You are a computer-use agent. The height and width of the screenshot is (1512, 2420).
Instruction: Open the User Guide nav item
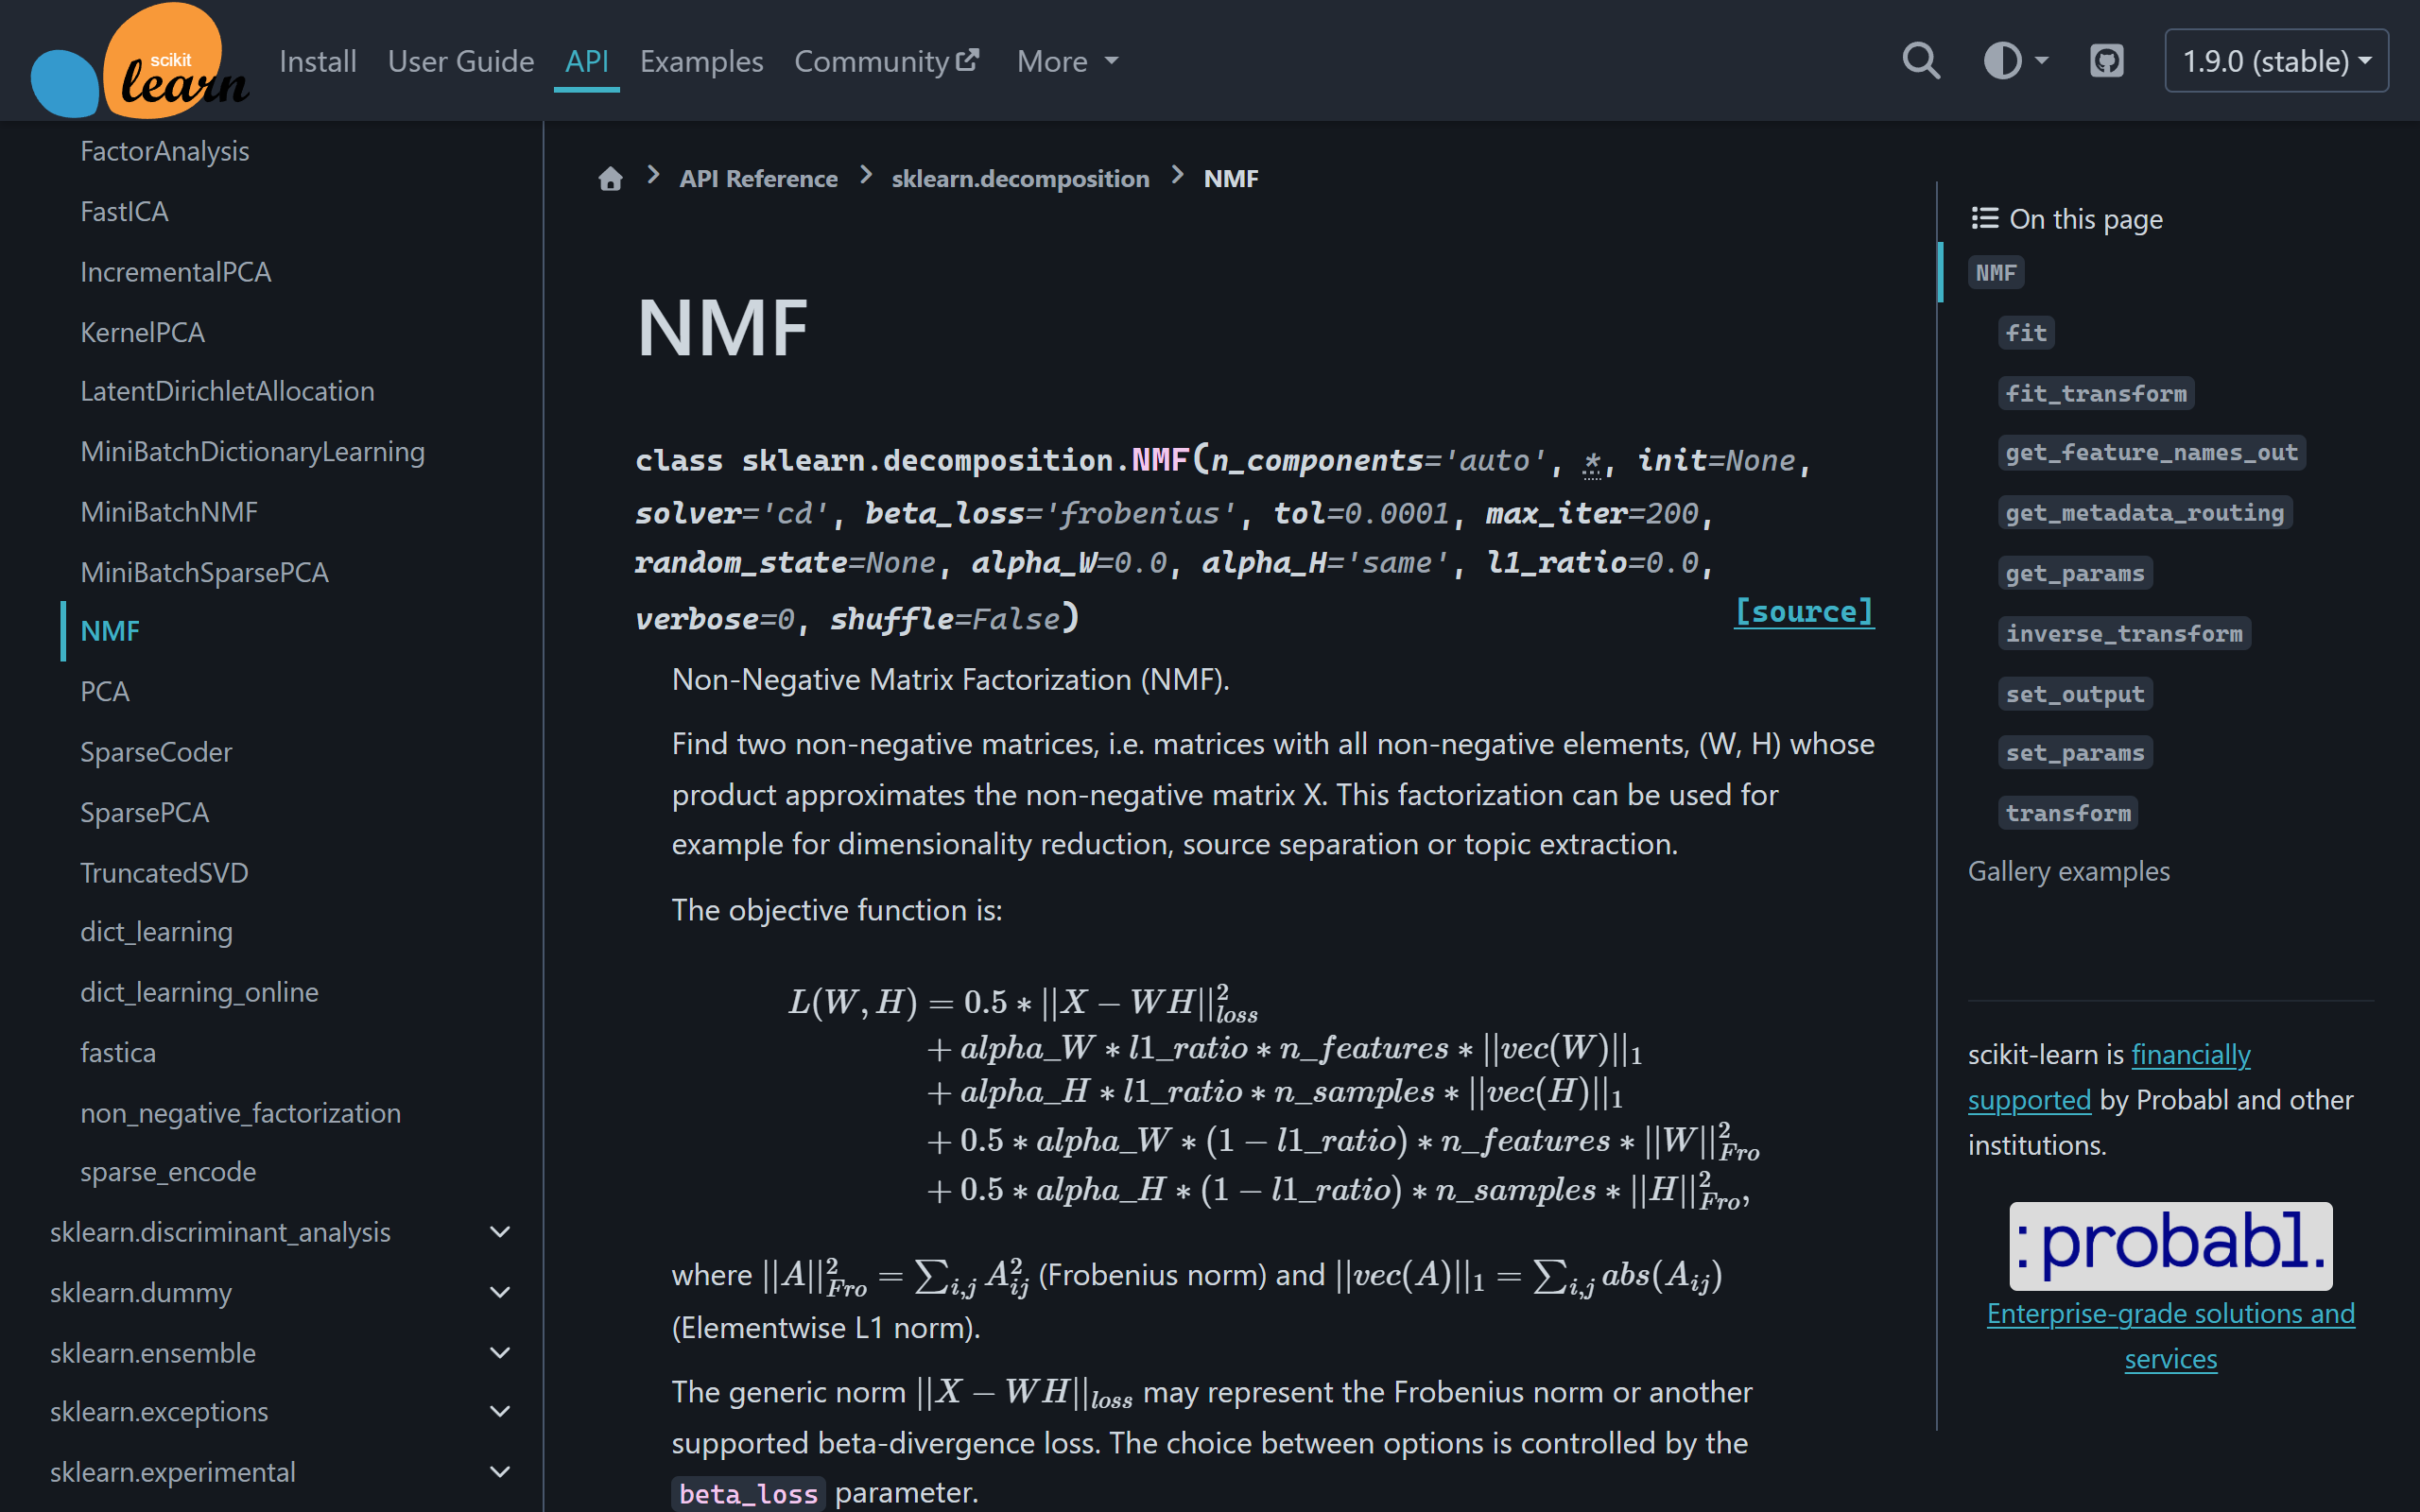pyautogui.click(x=461, y=61)
